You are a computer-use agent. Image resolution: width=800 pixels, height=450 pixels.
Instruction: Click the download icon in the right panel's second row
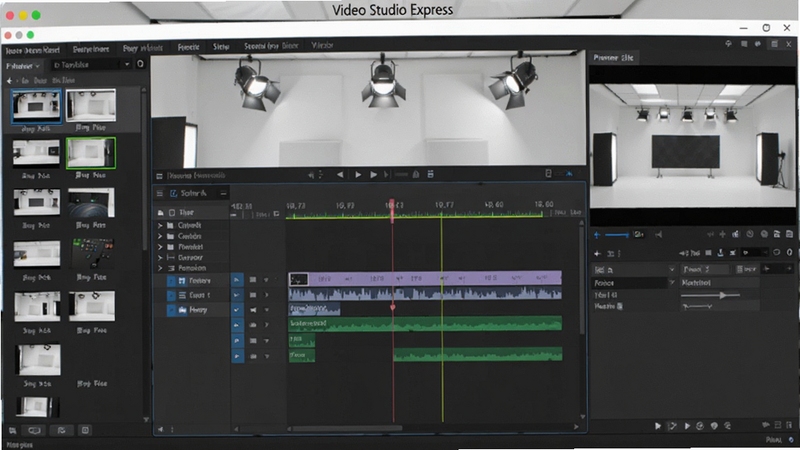(720, 253)
